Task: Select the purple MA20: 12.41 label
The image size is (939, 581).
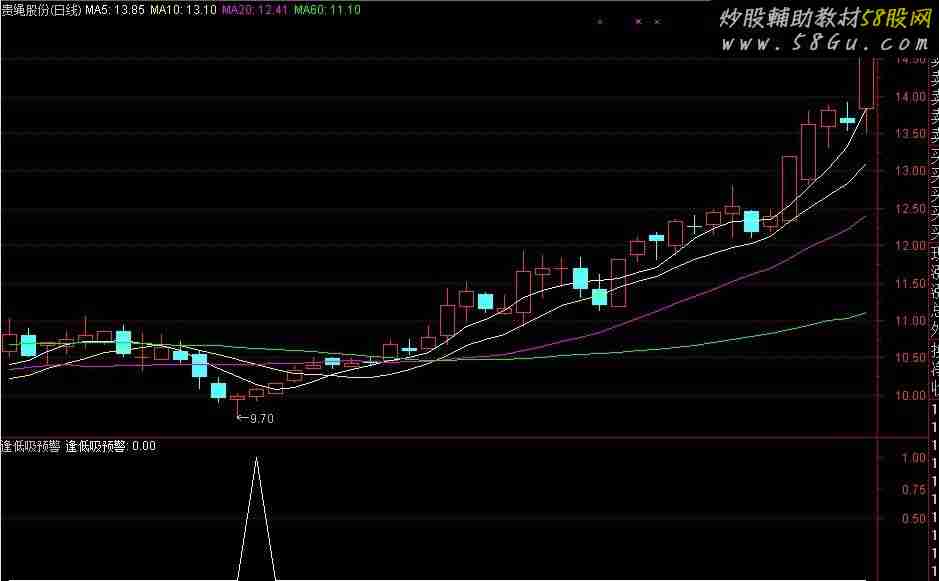Action: [255, 10]
